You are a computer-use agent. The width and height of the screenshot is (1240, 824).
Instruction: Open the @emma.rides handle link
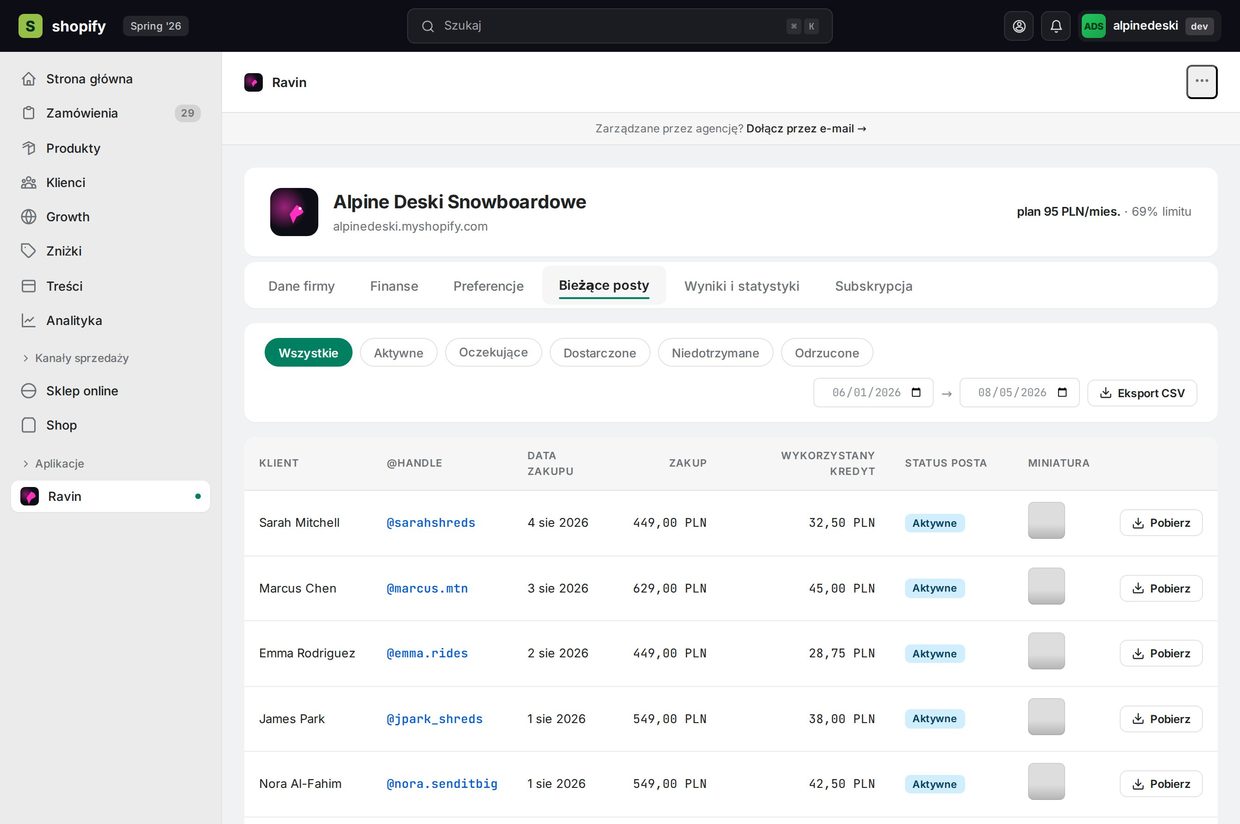pos(427,653)
